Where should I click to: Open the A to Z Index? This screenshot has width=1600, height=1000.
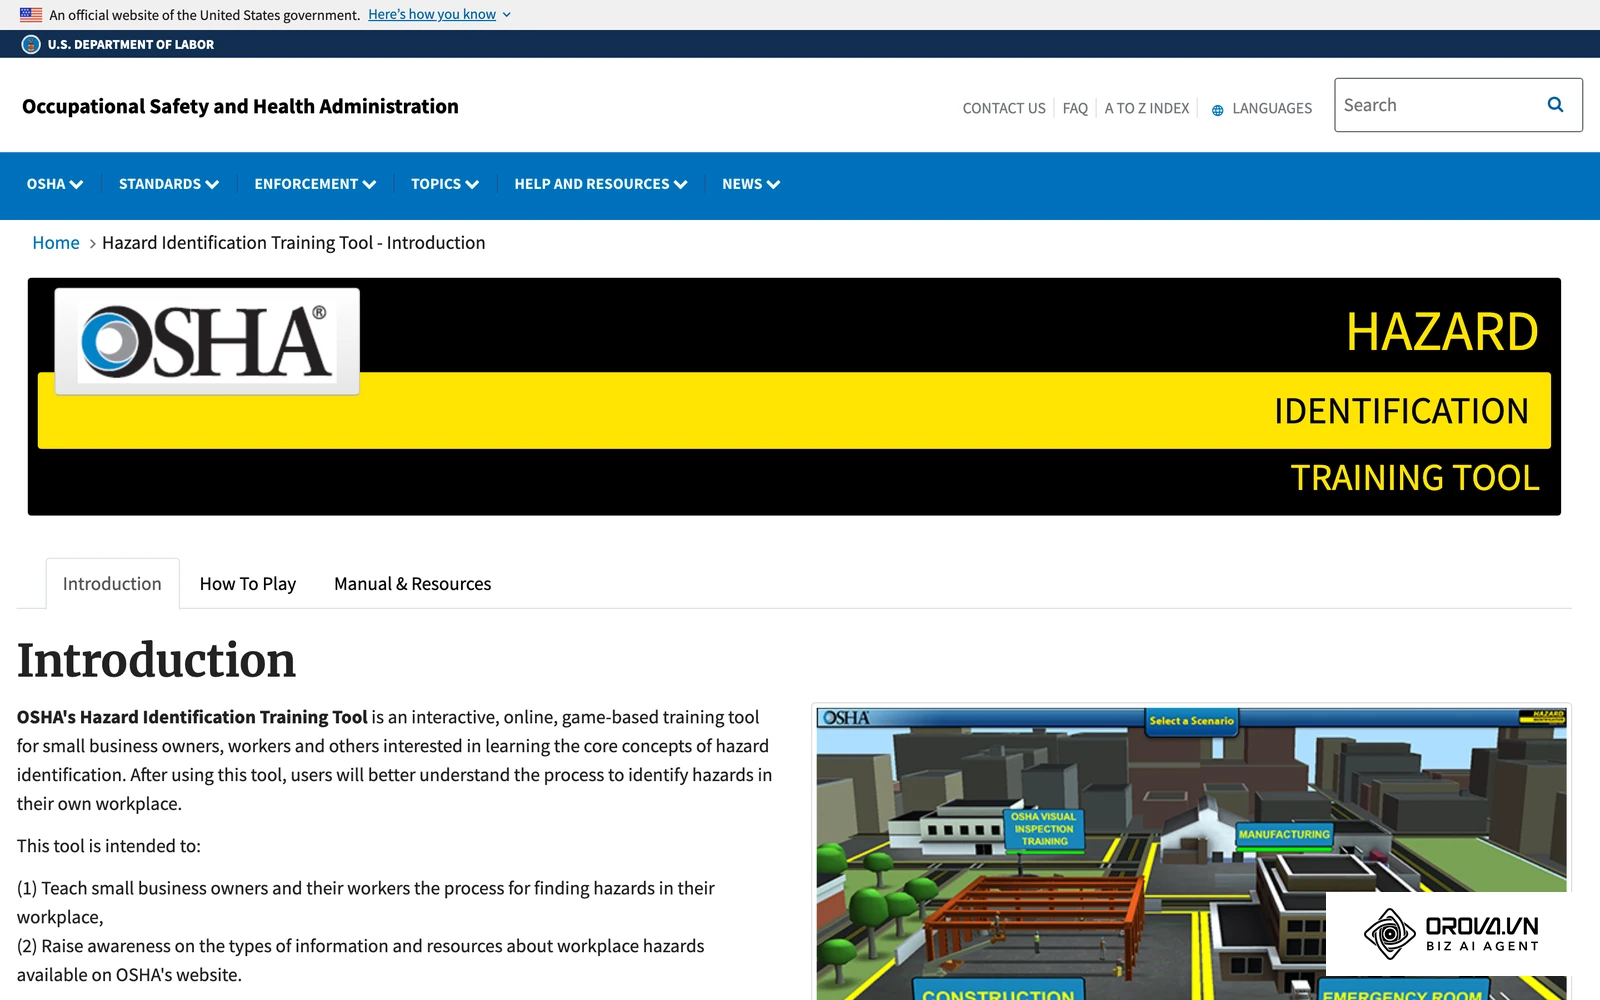pyautogui.click(x=1147, y=108)
